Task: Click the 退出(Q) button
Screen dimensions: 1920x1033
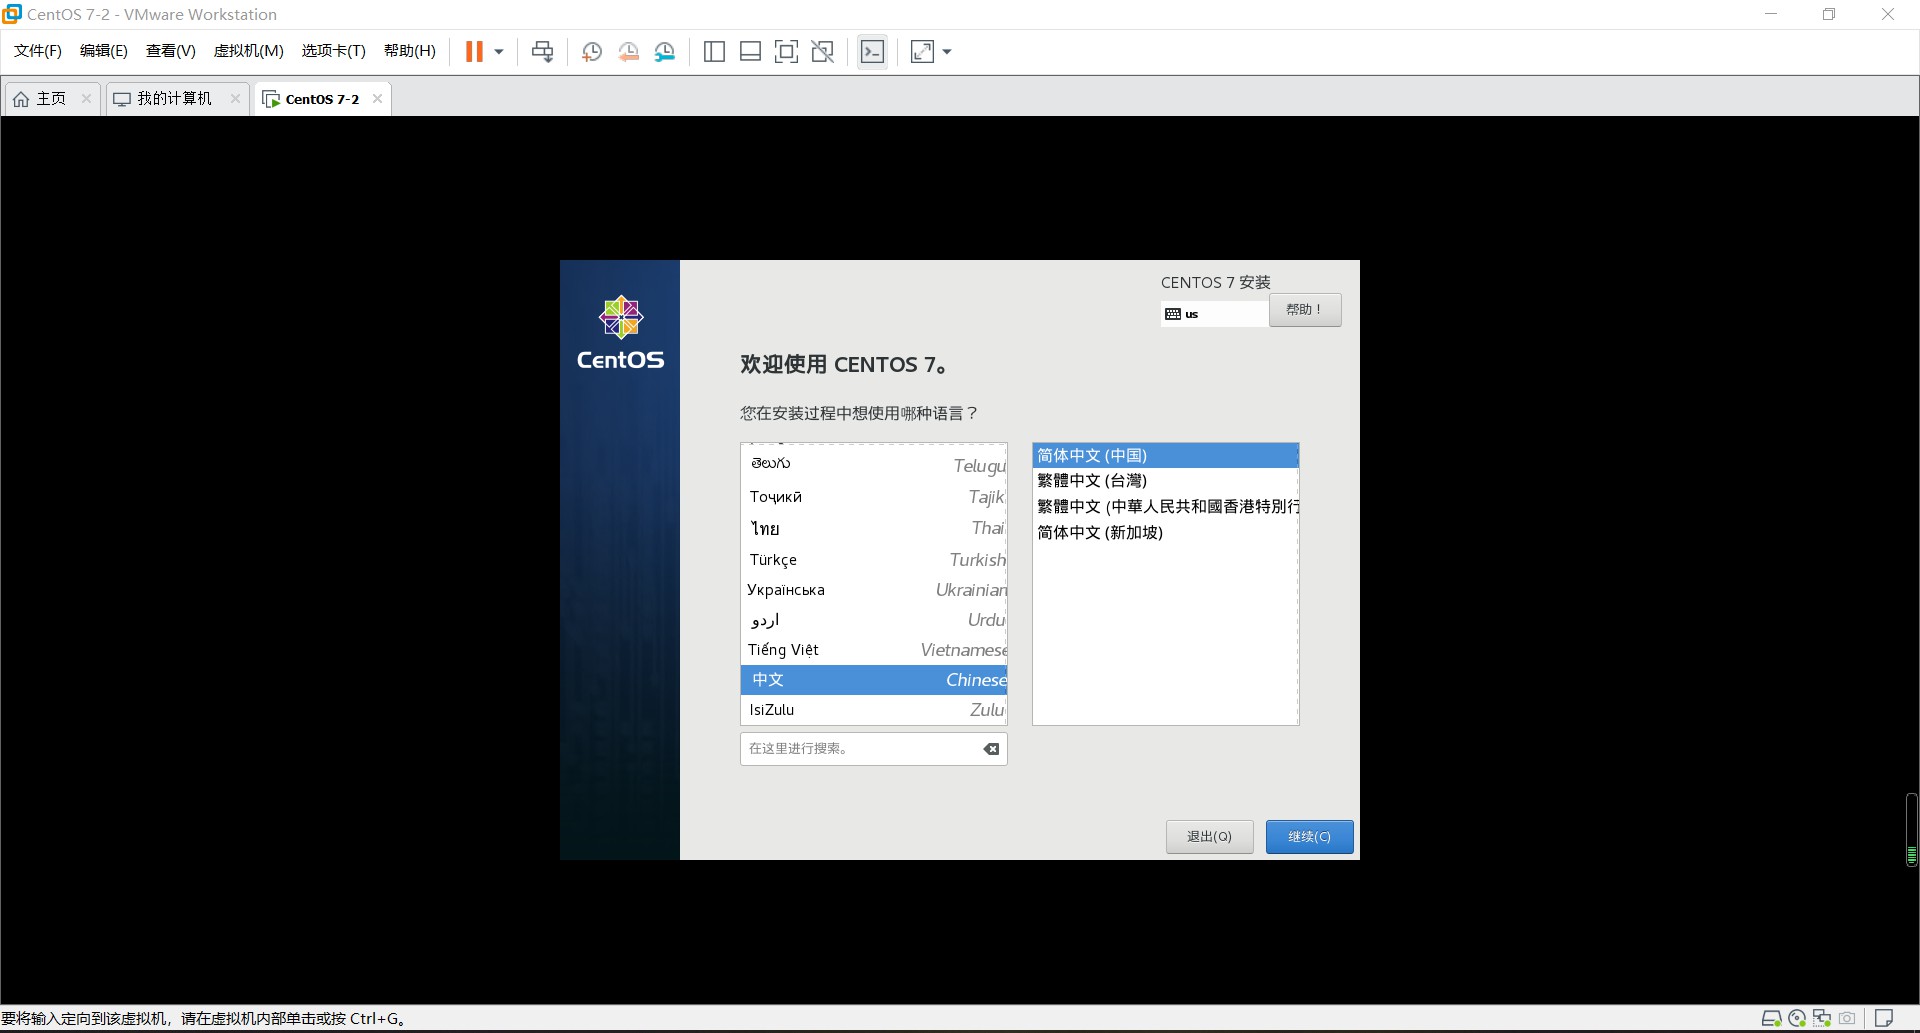Action: (1209, 837)
